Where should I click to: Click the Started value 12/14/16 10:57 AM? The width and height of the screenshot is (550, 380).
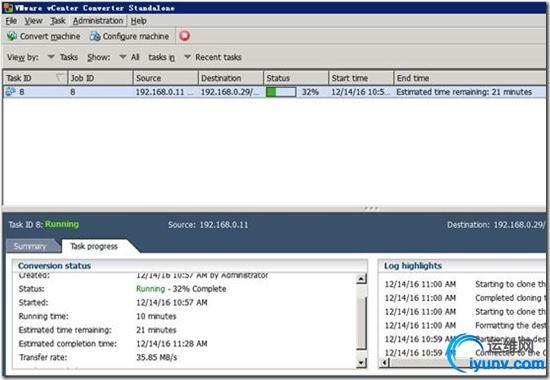[172, 302]
